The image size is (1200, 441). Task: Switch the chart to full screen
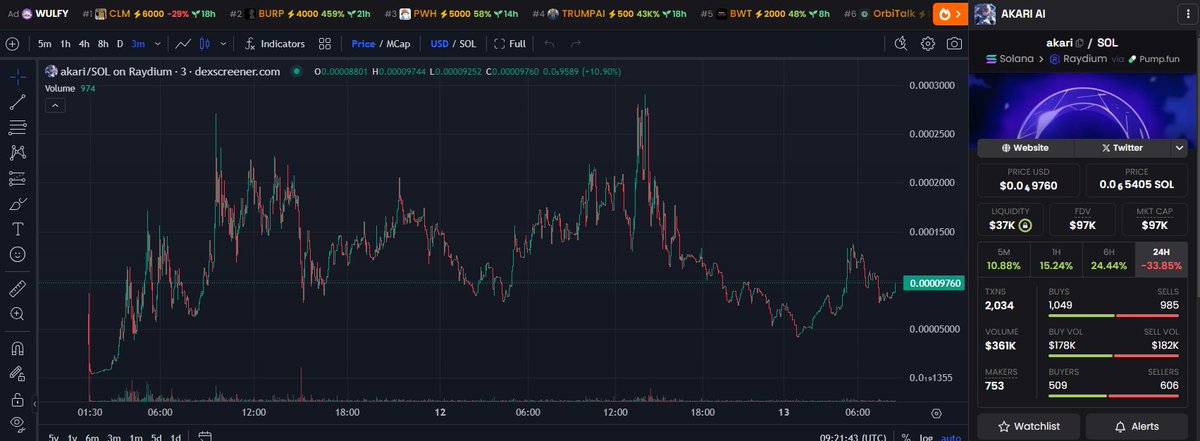tap(510, 44)
